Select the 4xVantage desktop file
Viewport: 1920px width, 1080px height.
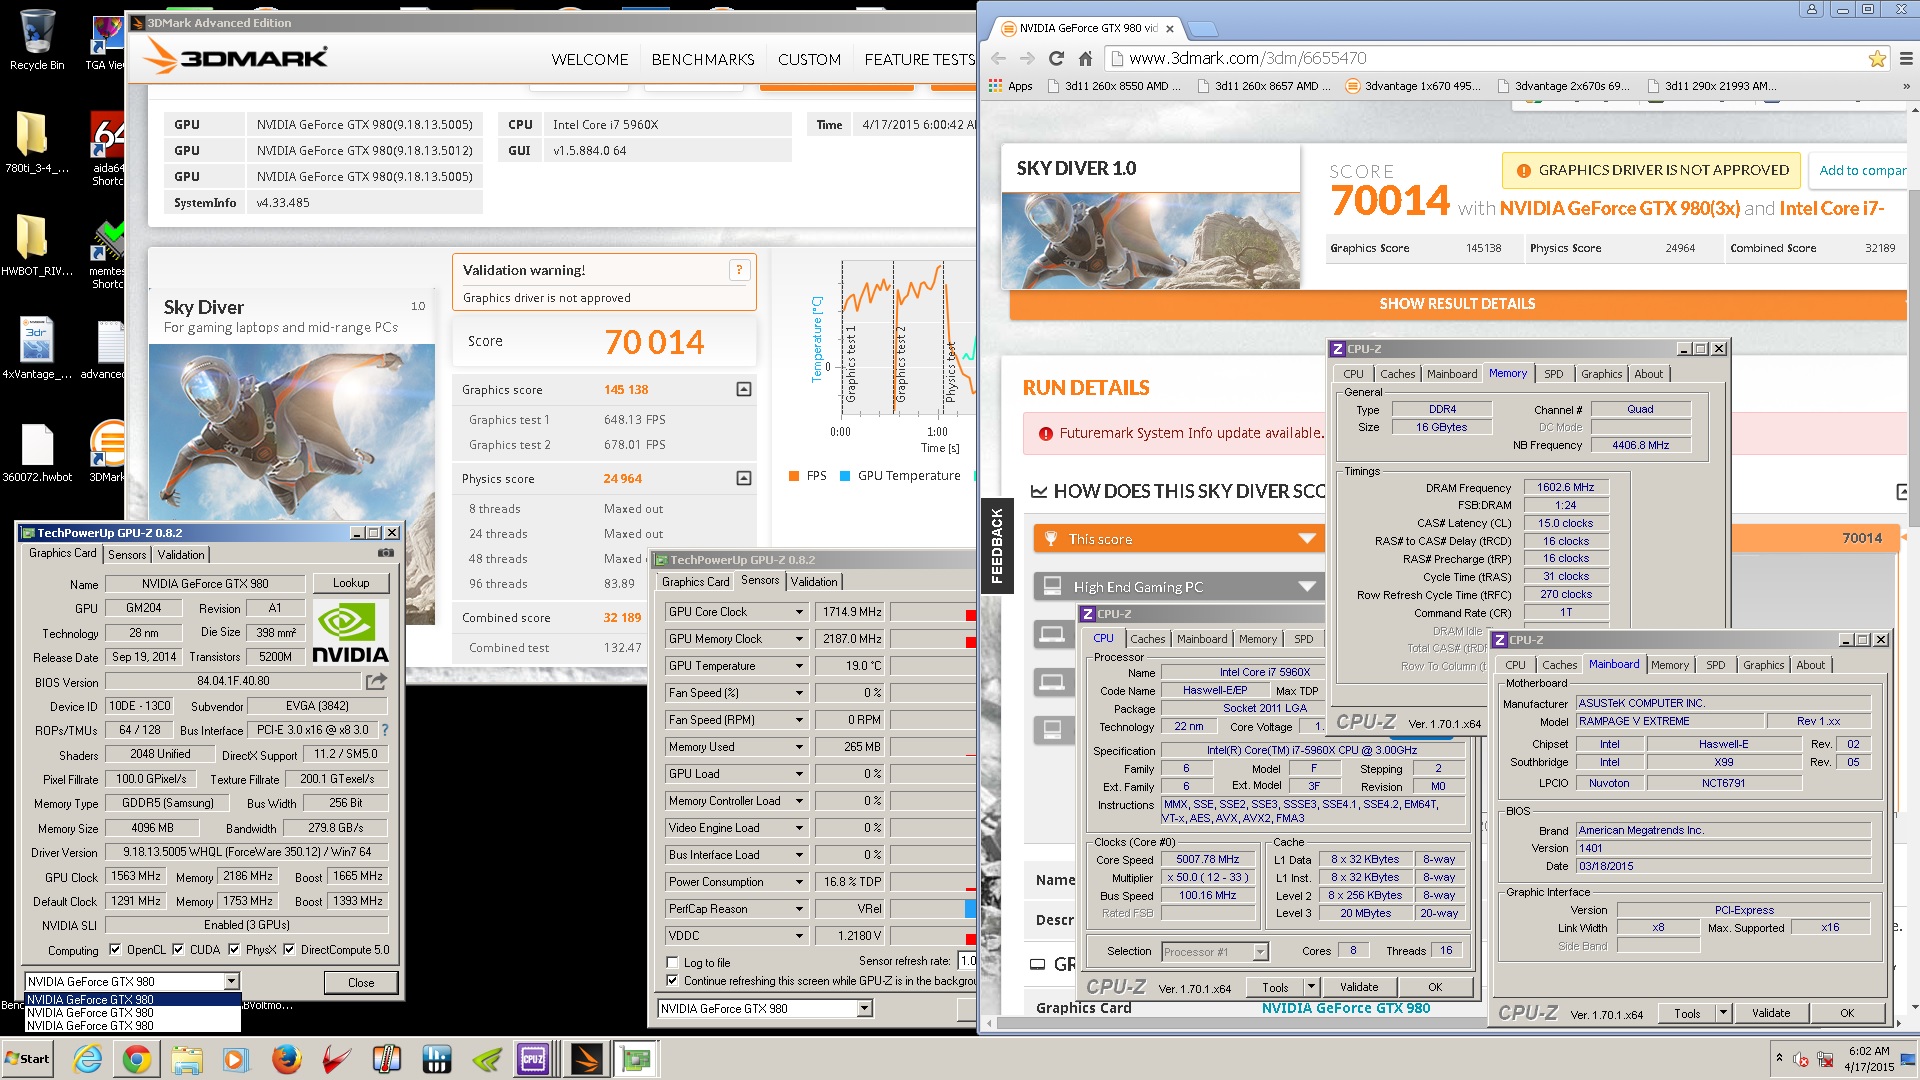pos(37,347)
